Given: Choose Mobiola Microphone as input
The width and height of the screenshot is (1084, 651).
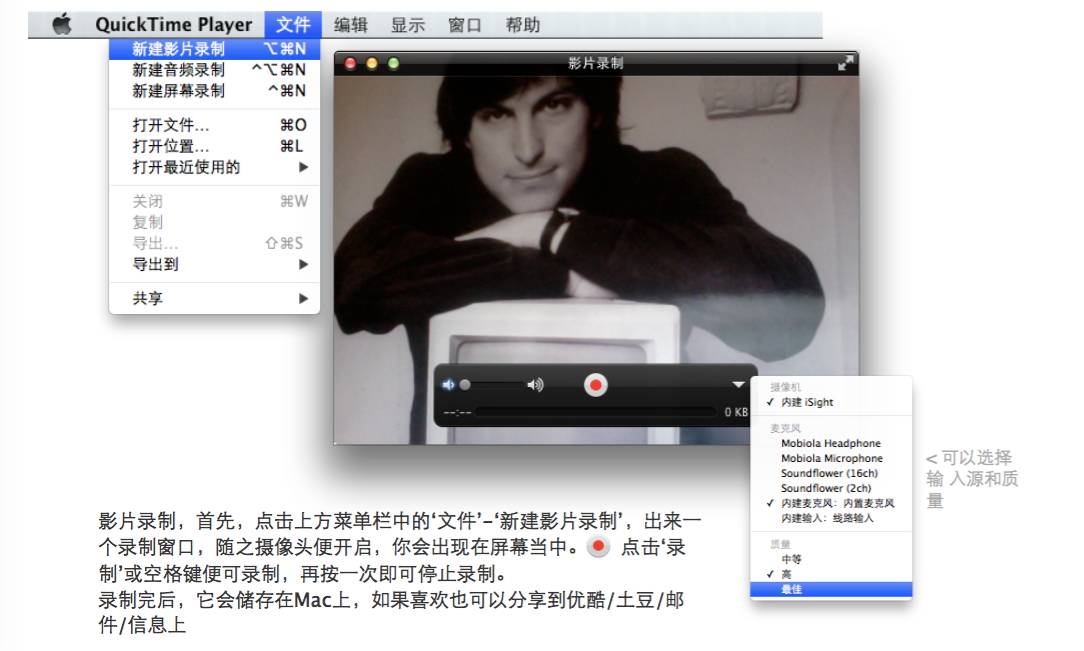Looking at the screenshot, I should point(831,458).
